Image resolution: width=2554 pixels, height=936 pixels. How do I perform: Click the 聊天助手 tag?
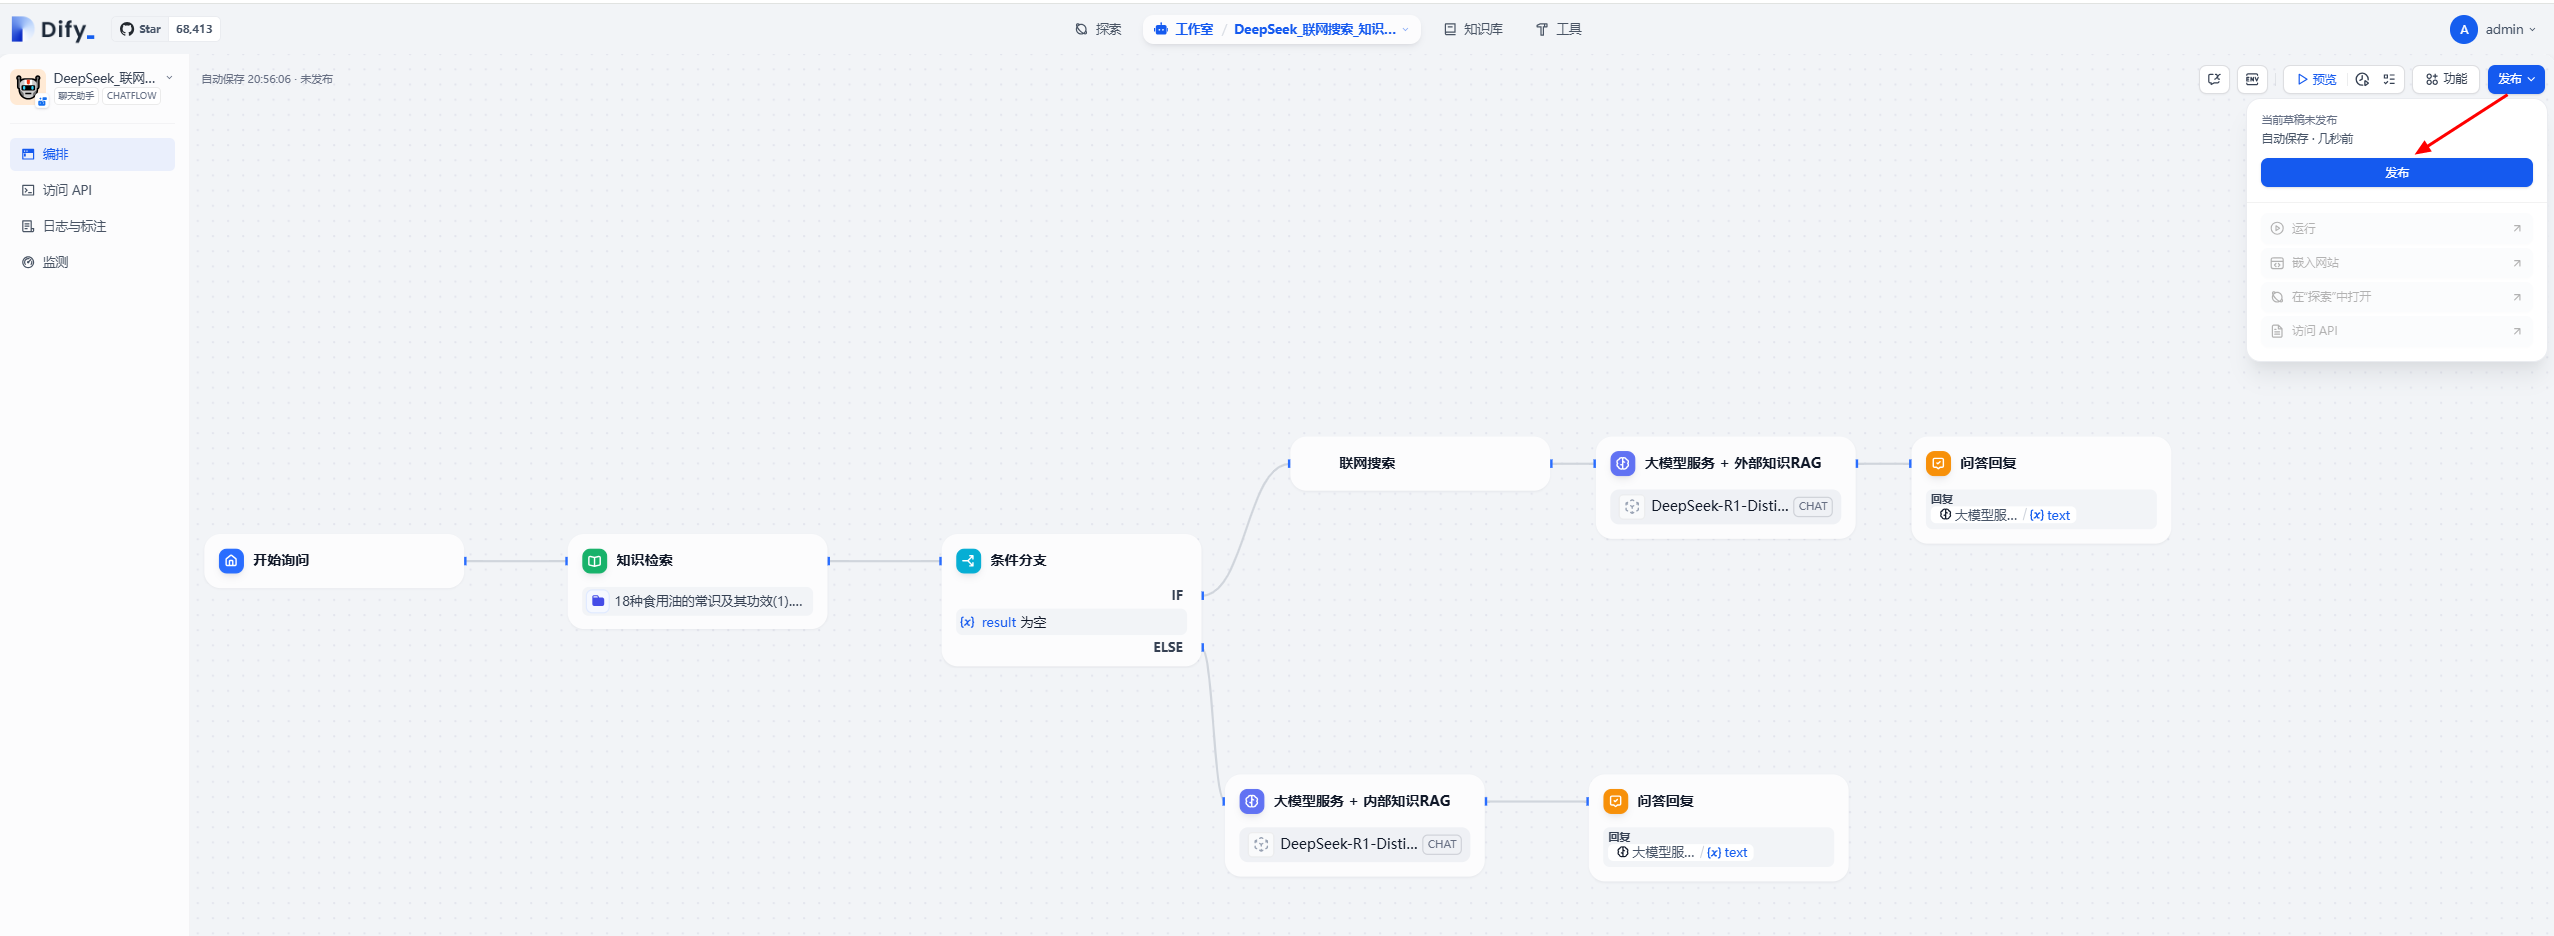[x=76, y=96]
